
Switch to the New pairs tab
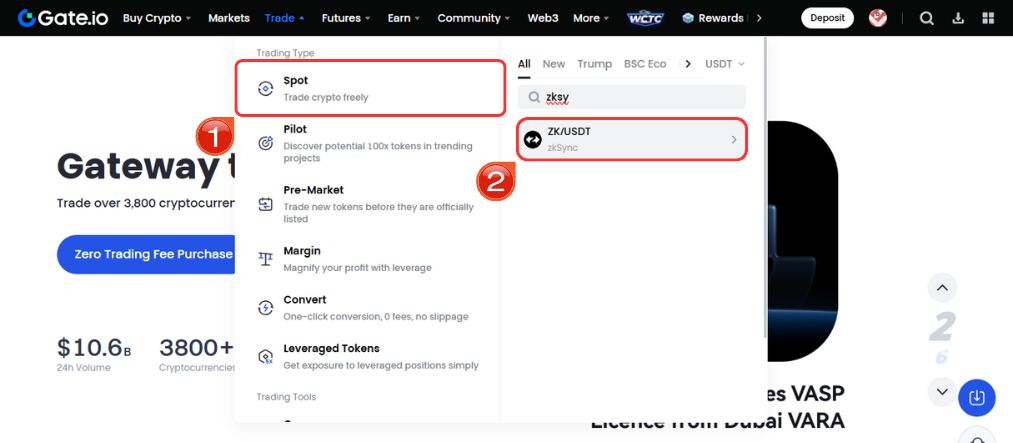tap(554, 64)
